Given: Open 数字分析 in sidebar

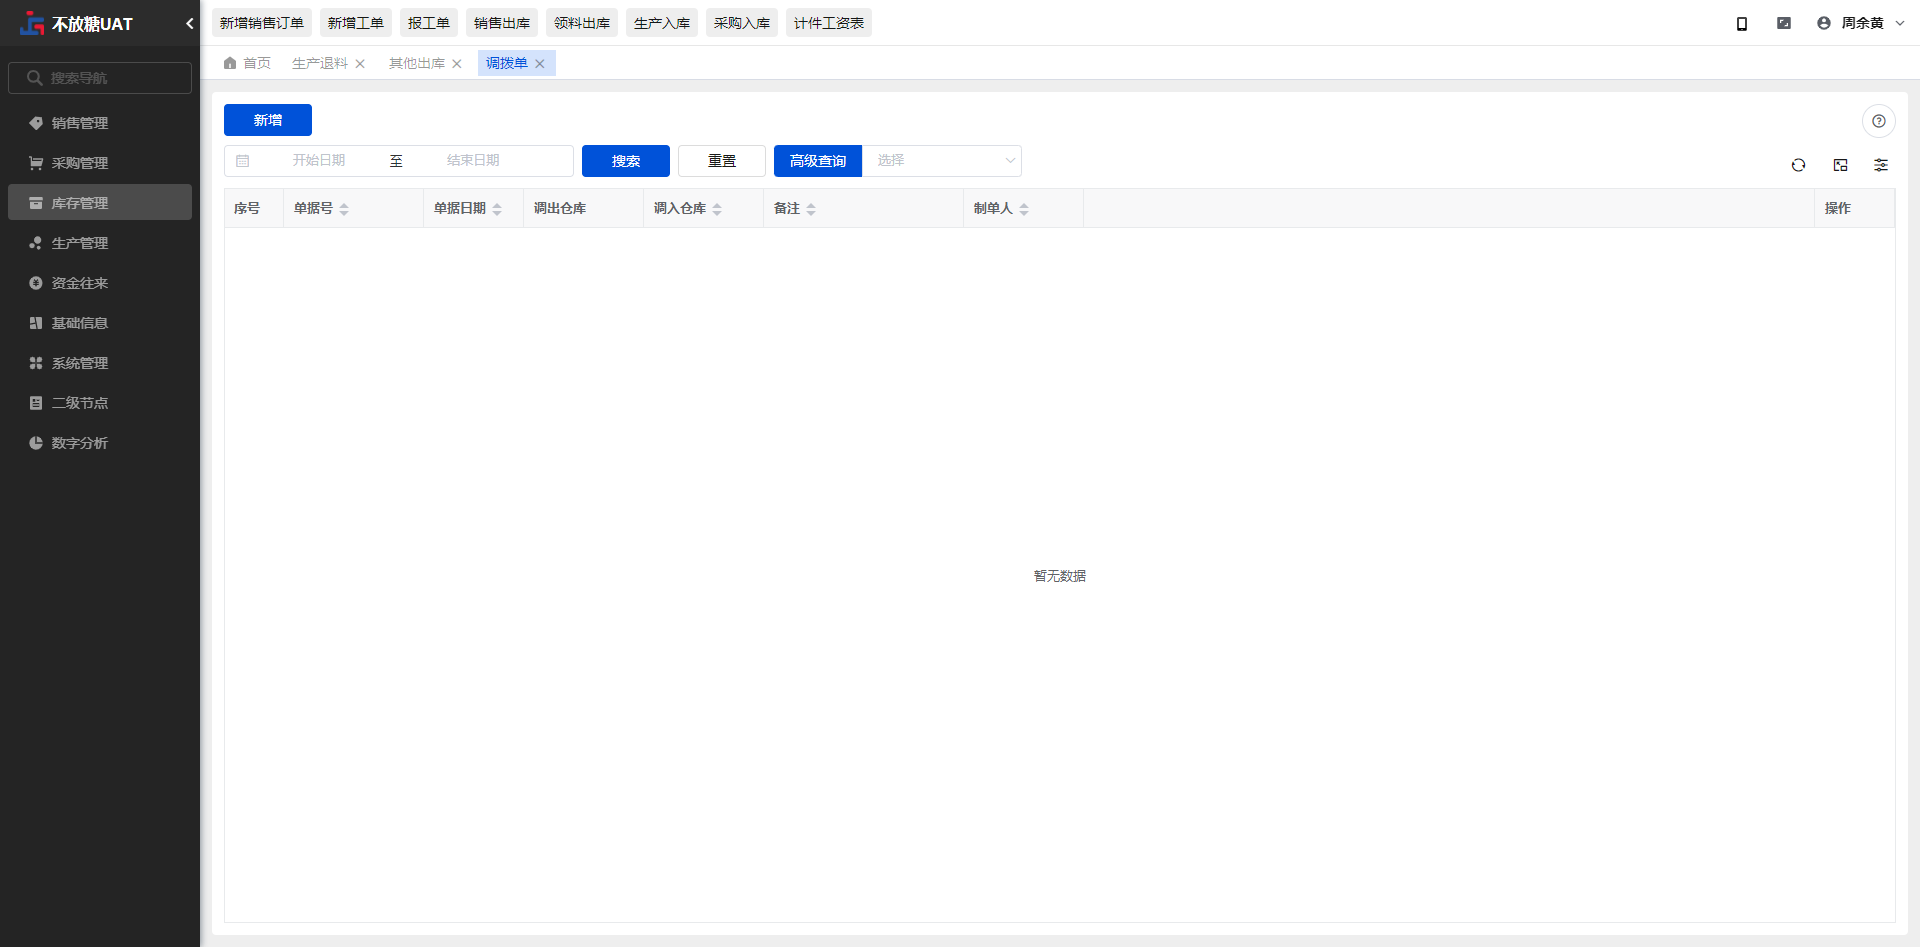Looking at the screenshot, I should click(x=100, y=443).
